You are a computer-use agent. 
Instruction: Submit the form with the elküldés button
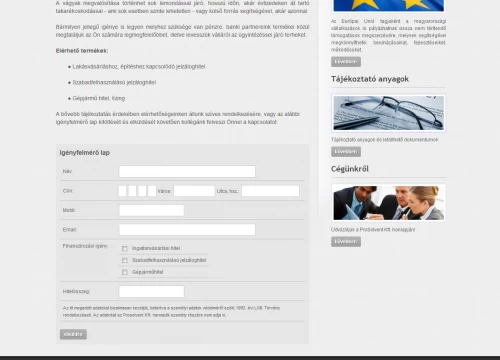(x=73, y=334)
